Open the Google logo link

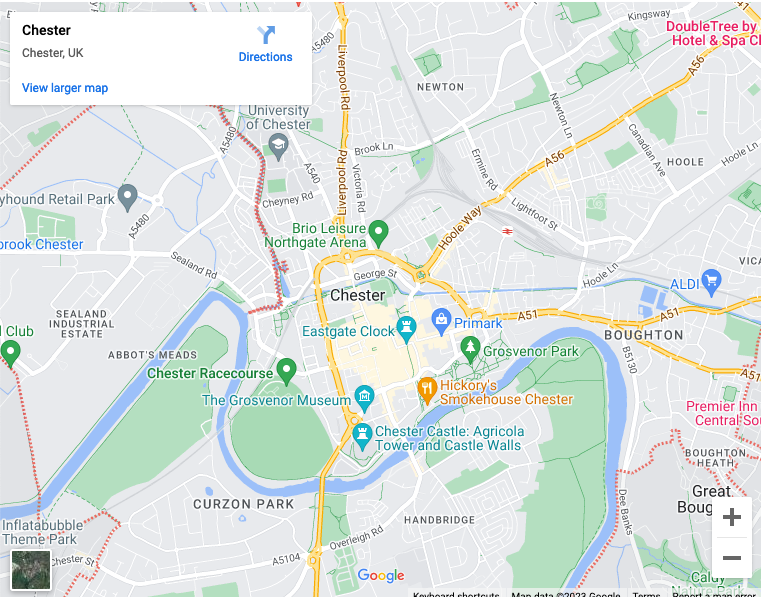pyautogui.click(x=381, y=576)
